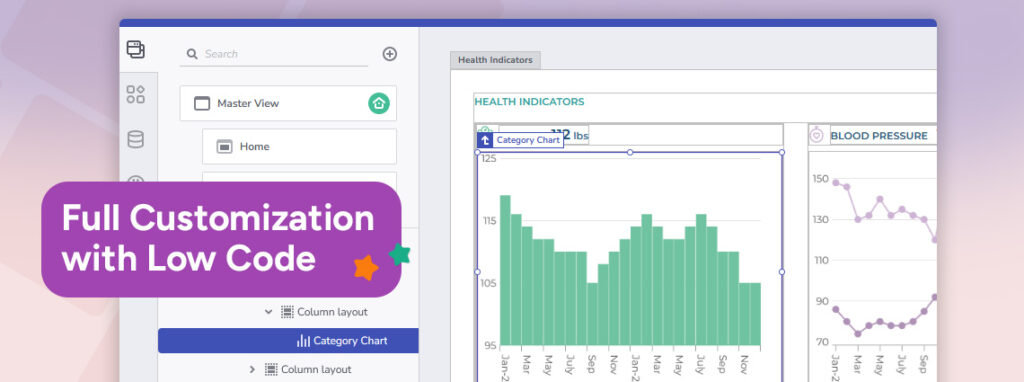Open the components grid icon in sidebar

pyautogui.click(x=136, y=94)
